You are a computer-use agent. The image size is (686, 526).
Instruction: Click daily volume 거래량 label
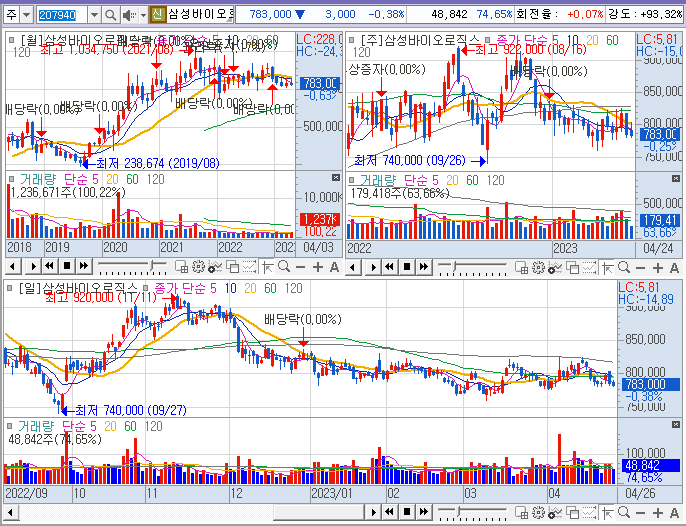(x=35, y=426)
